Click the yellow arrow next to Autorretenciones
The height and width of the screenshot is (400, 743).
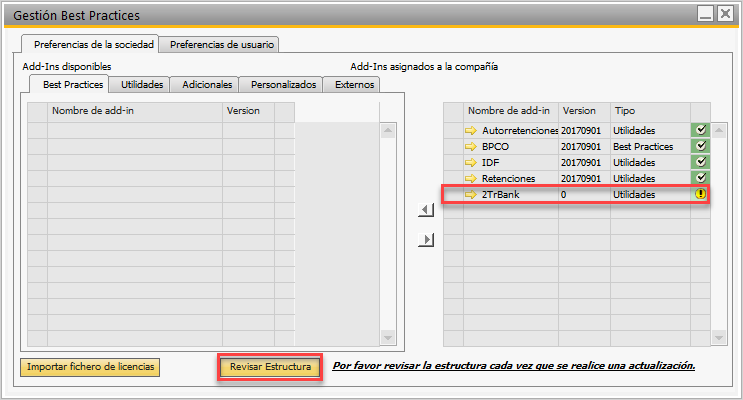[x=472, y=130]
